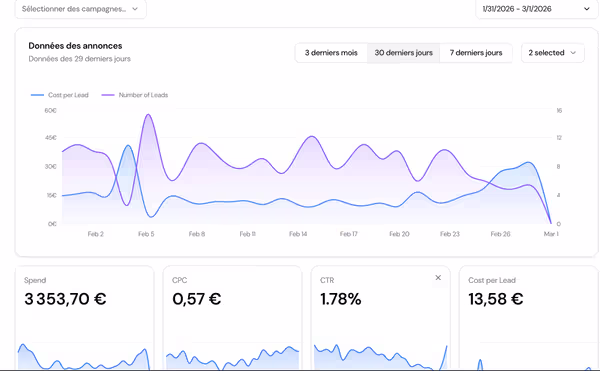
Task: Click the Données des 29 derniers jours subtitle
Action: click(80, 59)
